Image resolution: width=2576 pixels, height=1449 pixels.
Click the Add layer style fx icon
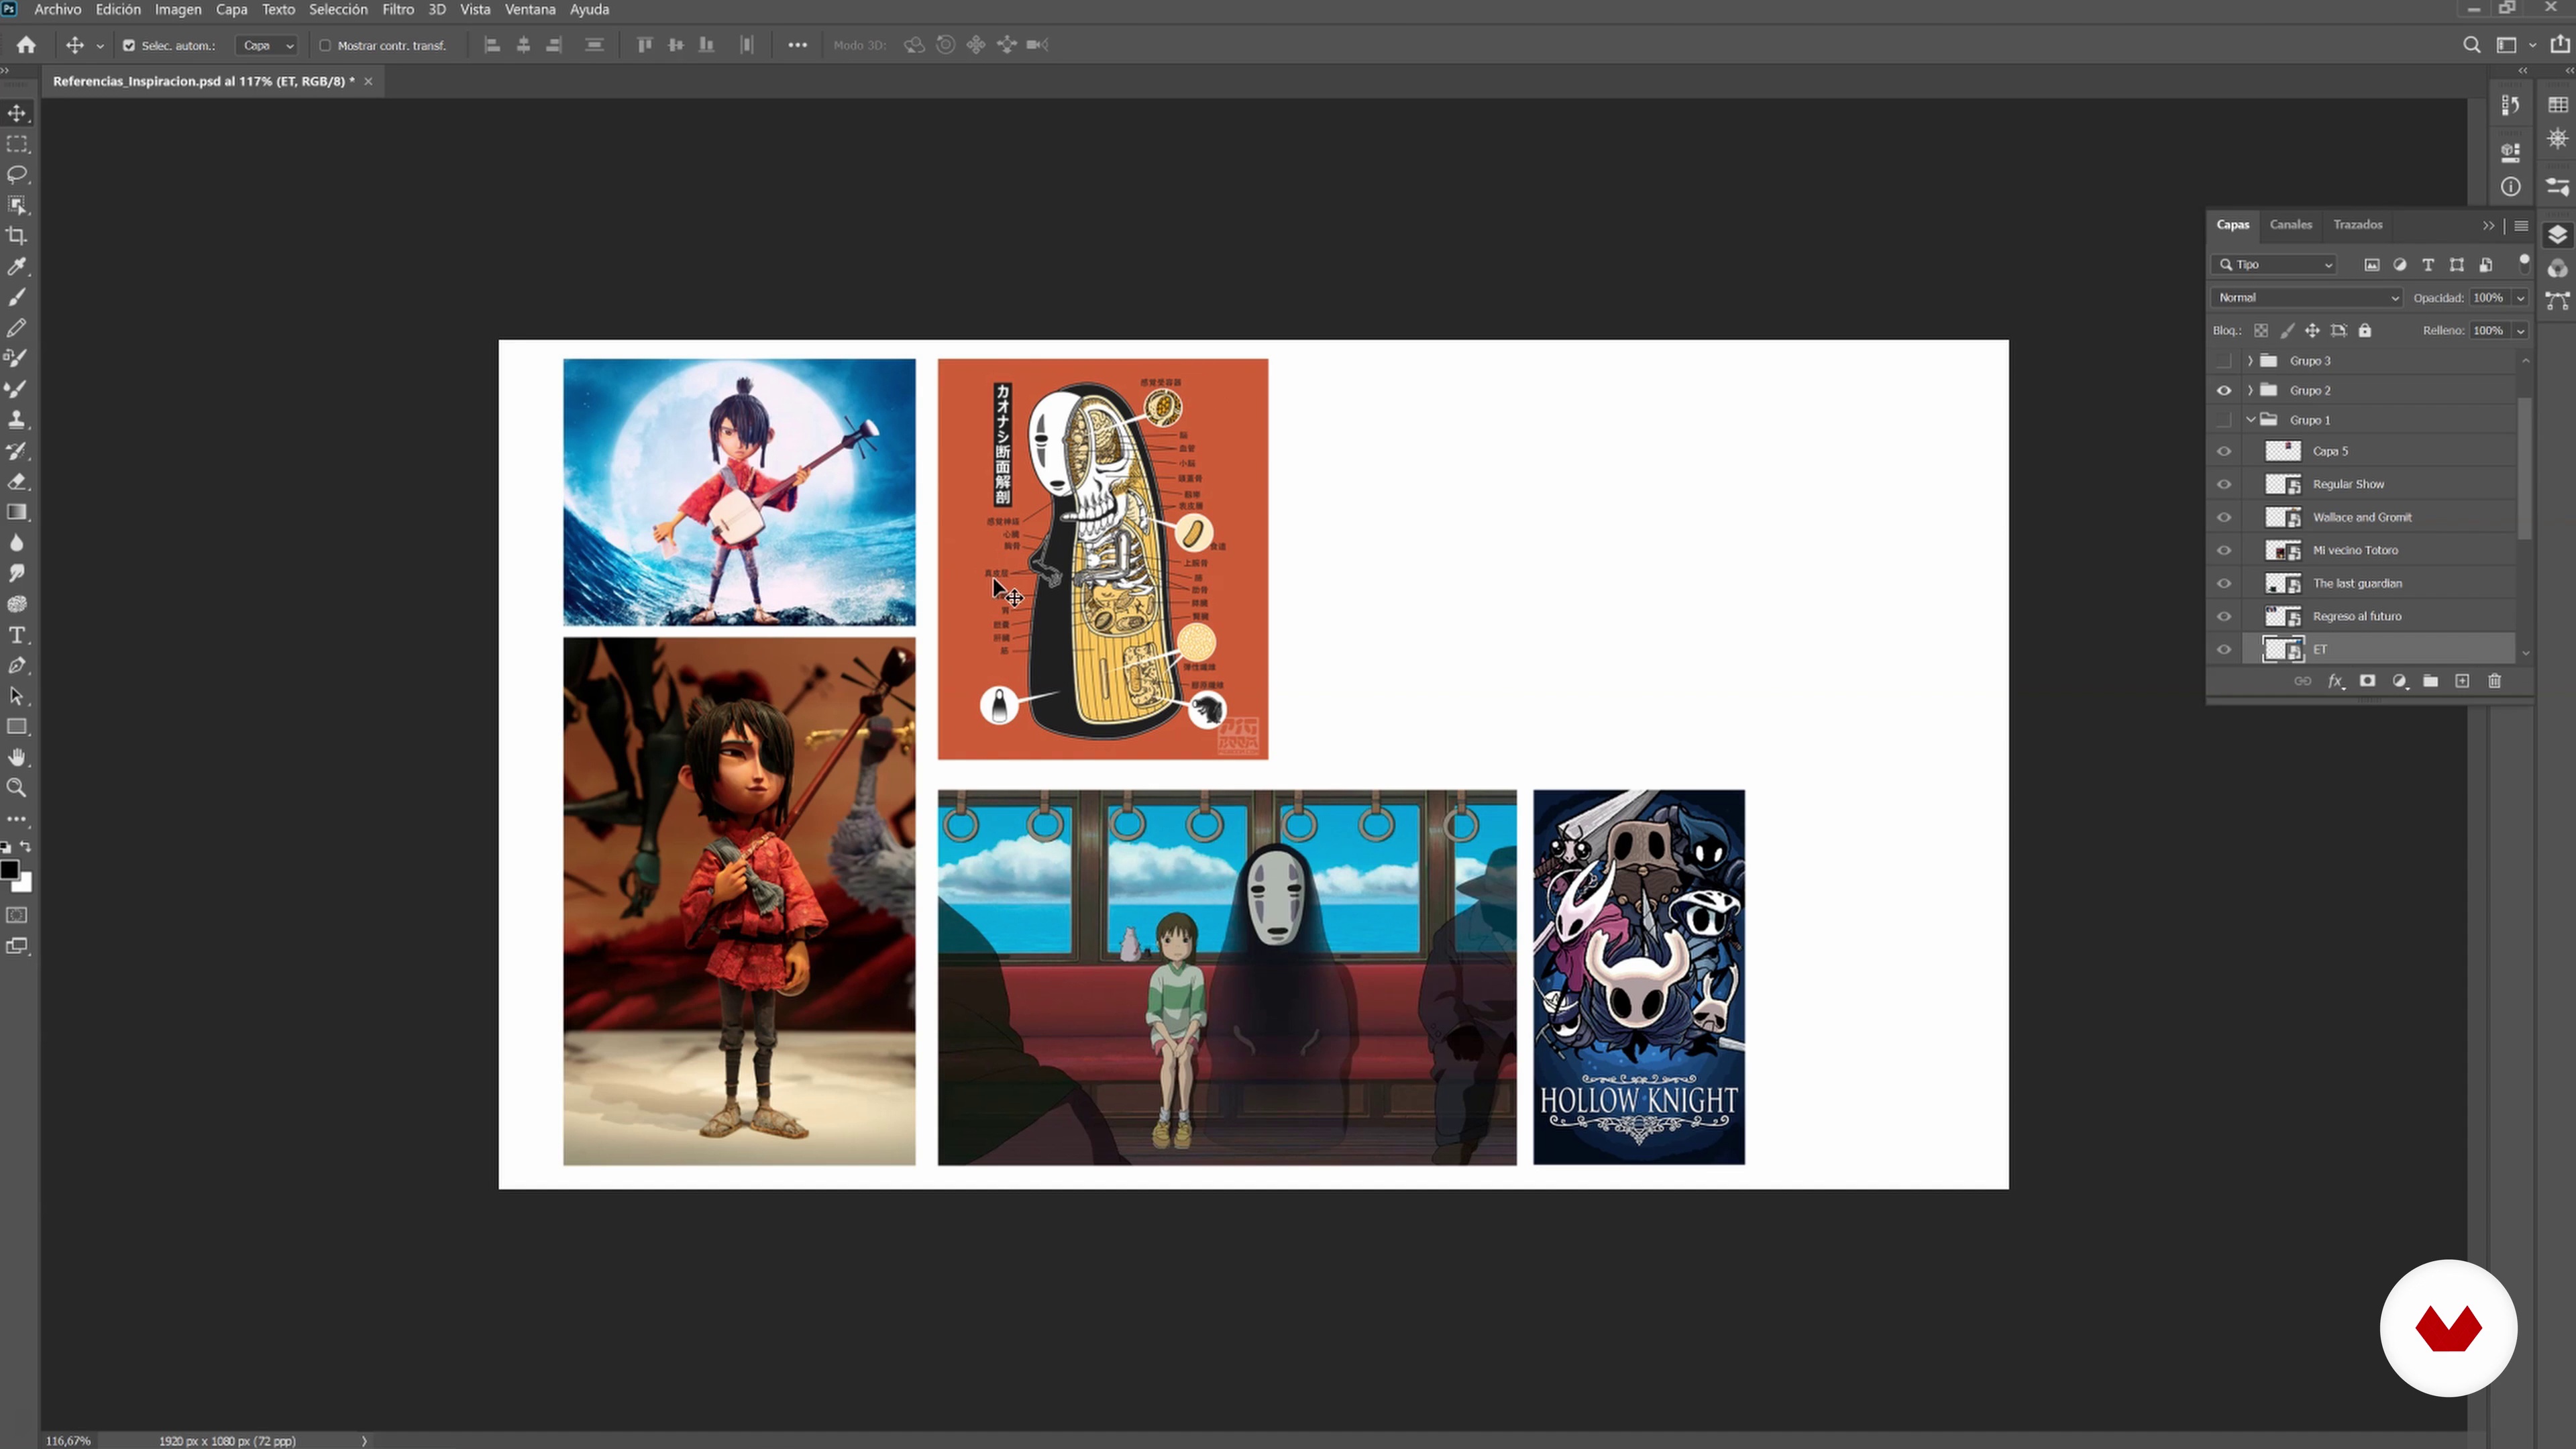(x=2335, y=681)
